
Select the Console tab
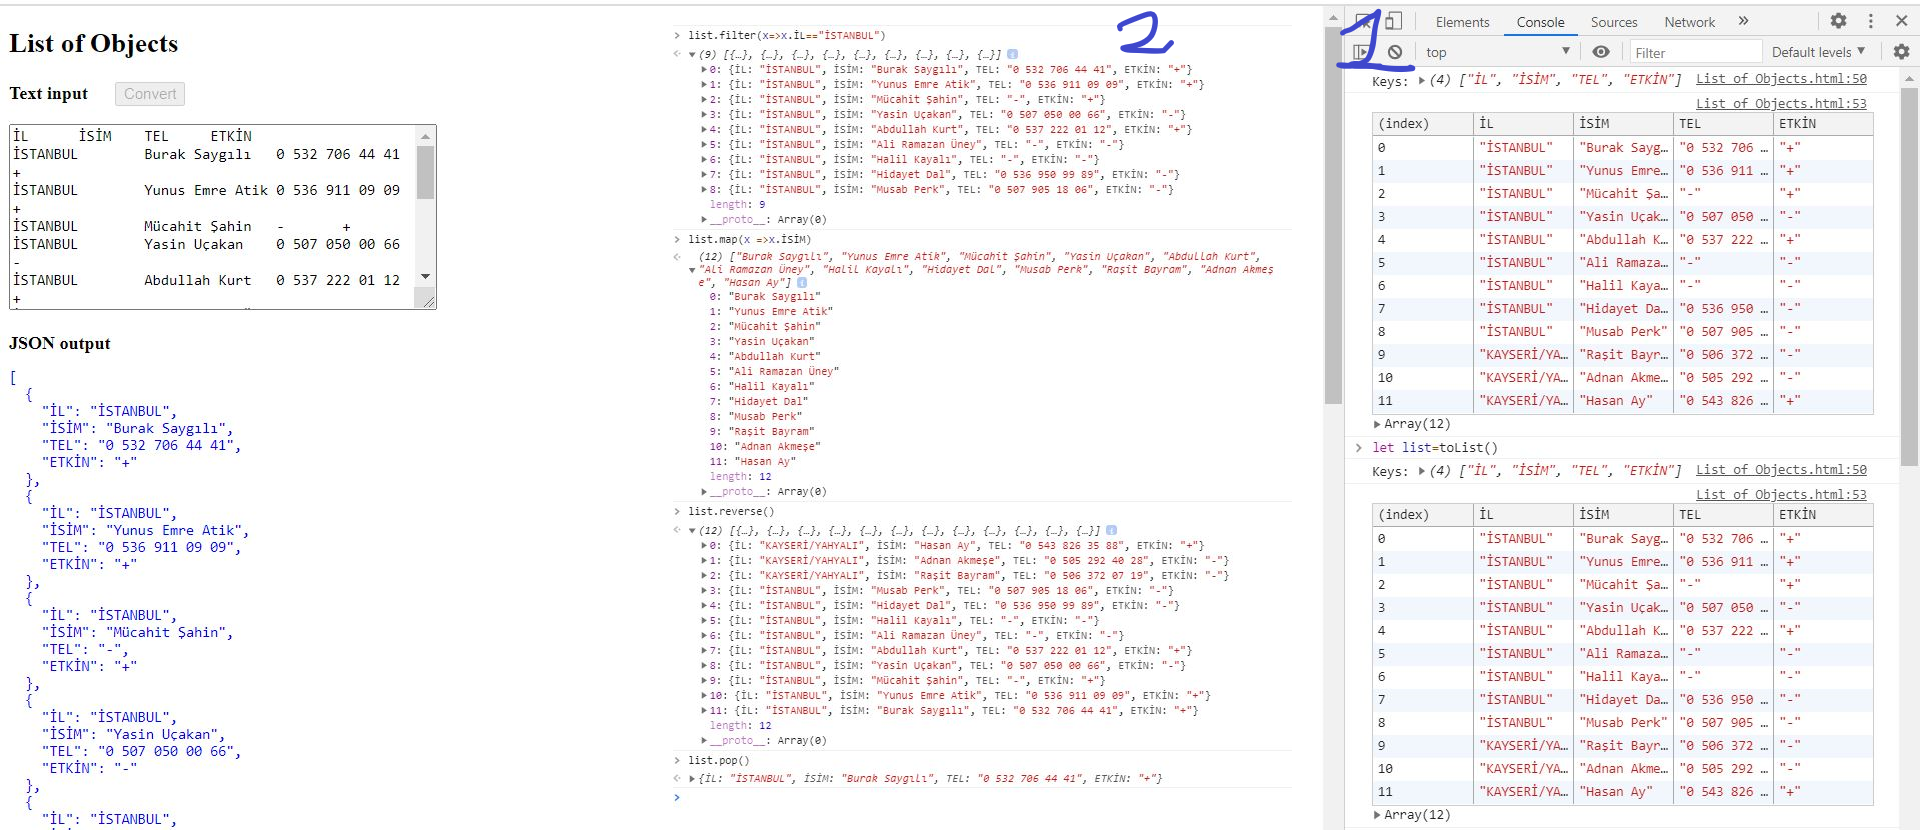pos(1540,22)
